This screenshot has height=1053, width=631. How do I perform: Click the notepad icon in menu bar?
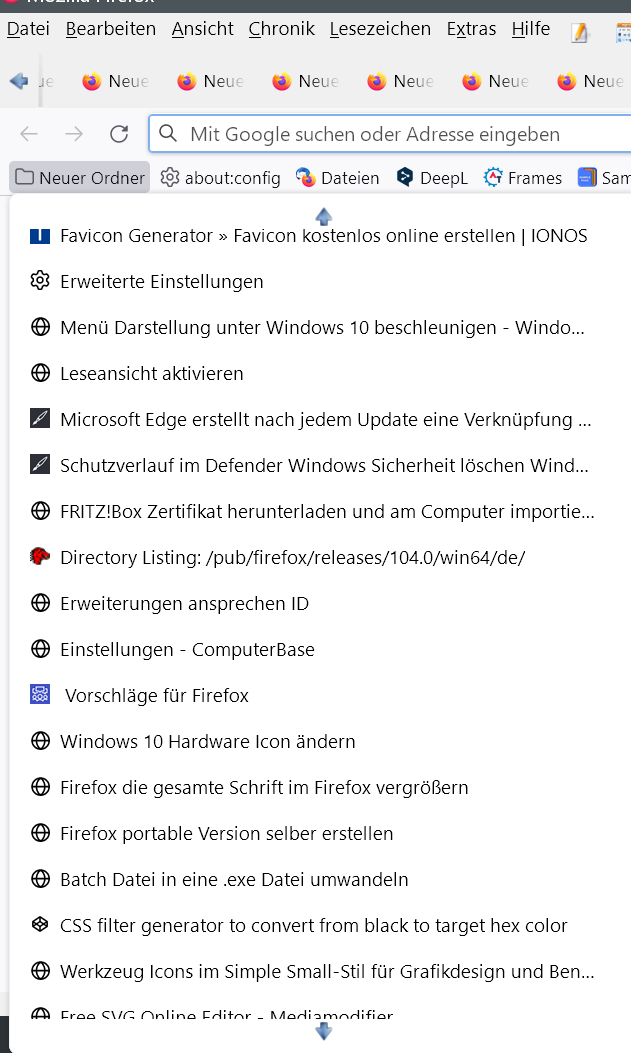580,33
